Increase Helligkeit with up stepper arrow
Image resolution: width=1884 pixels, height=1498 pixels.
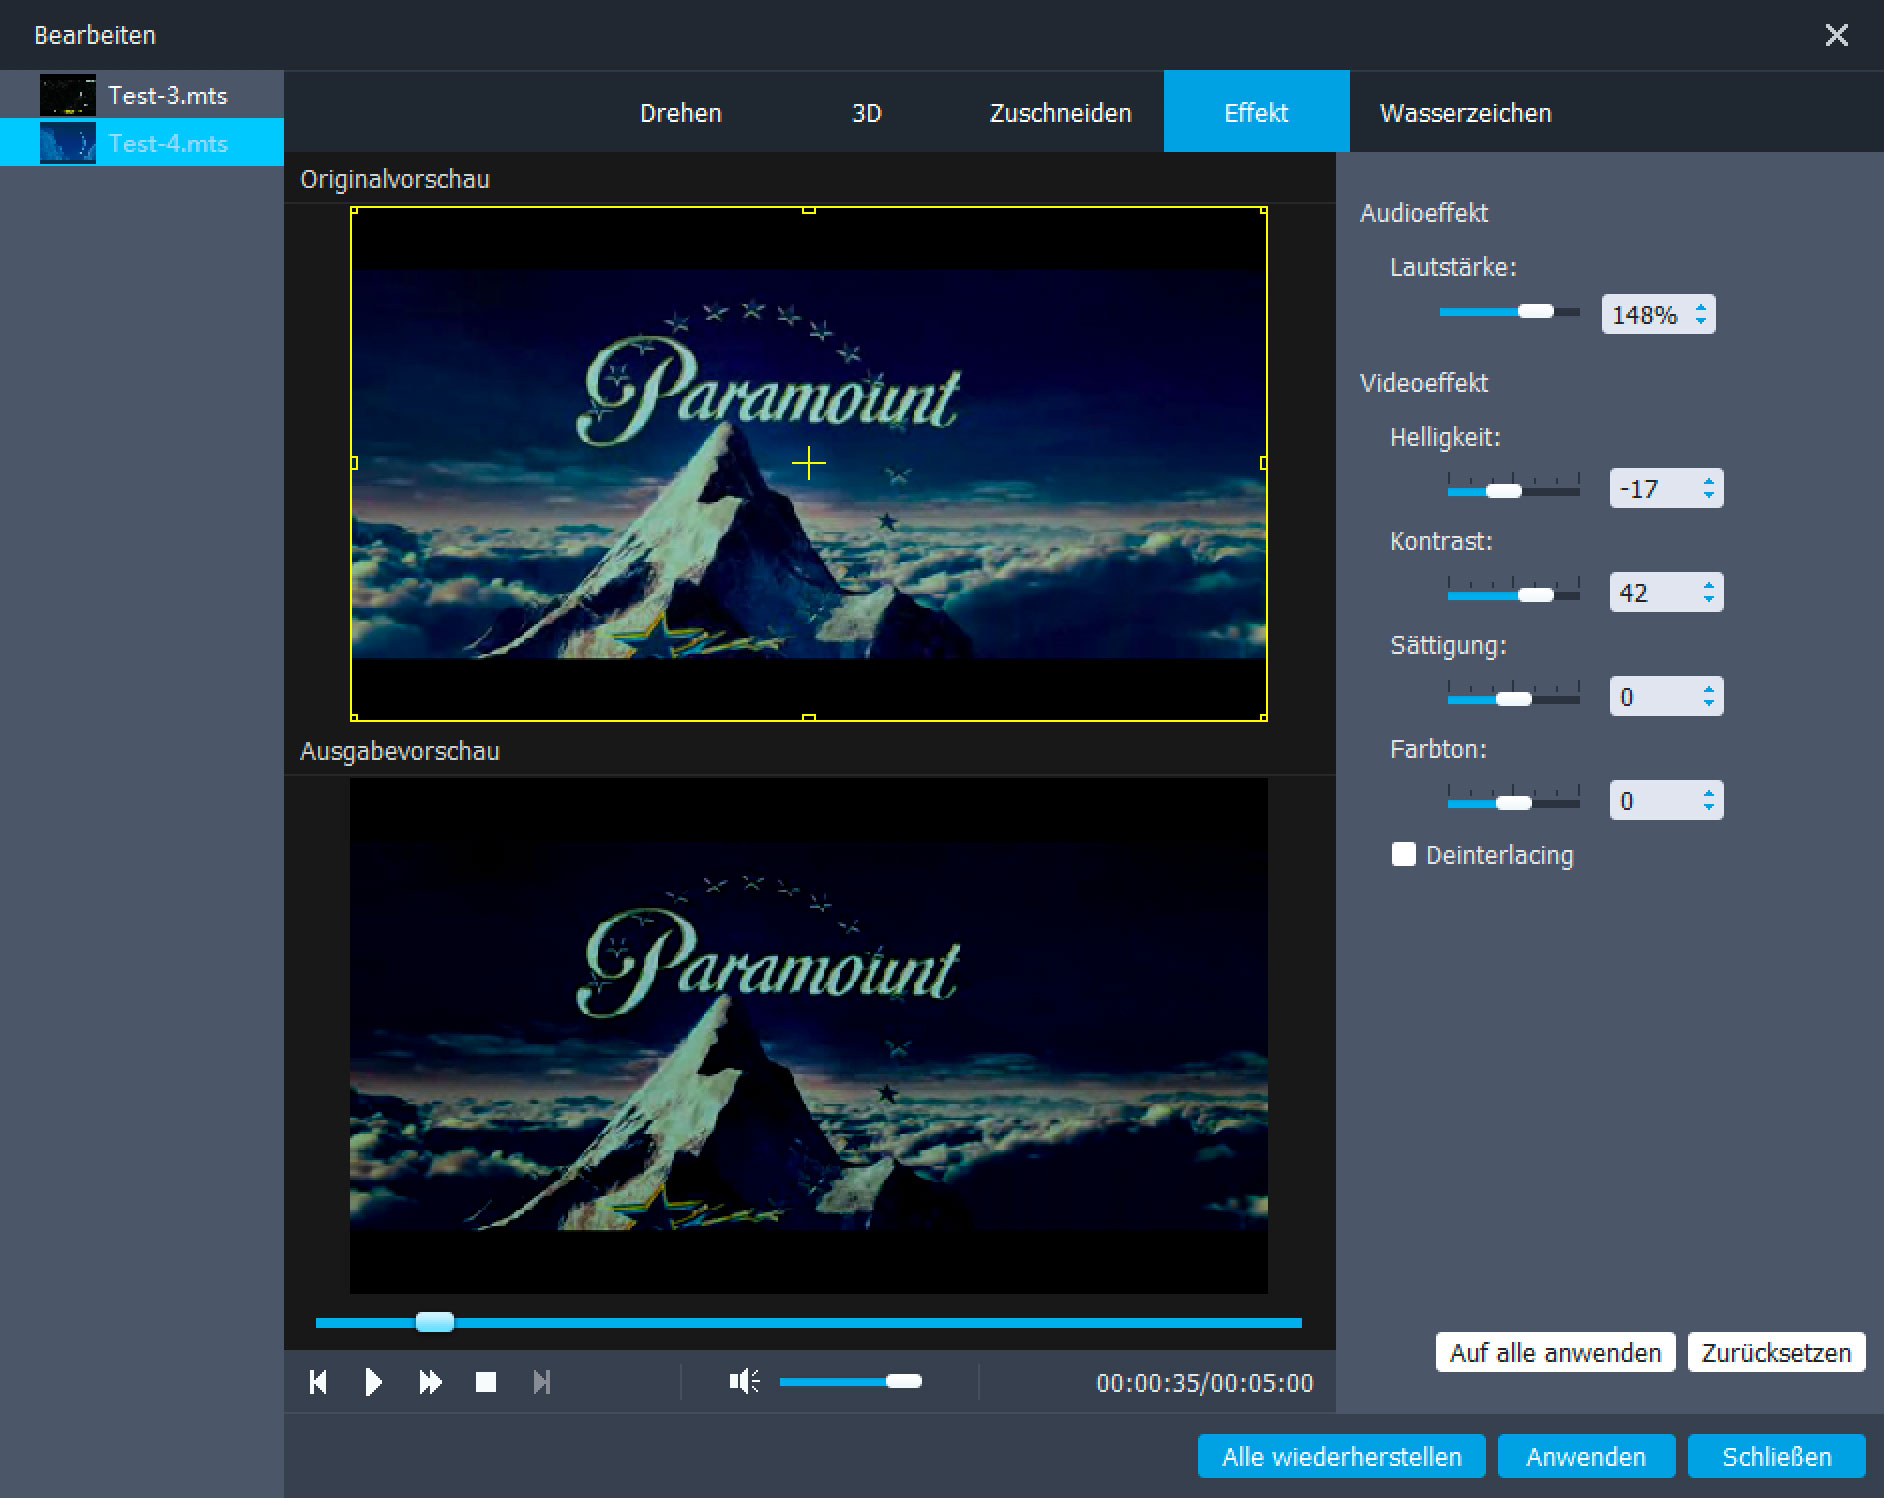pos(1709,481)
